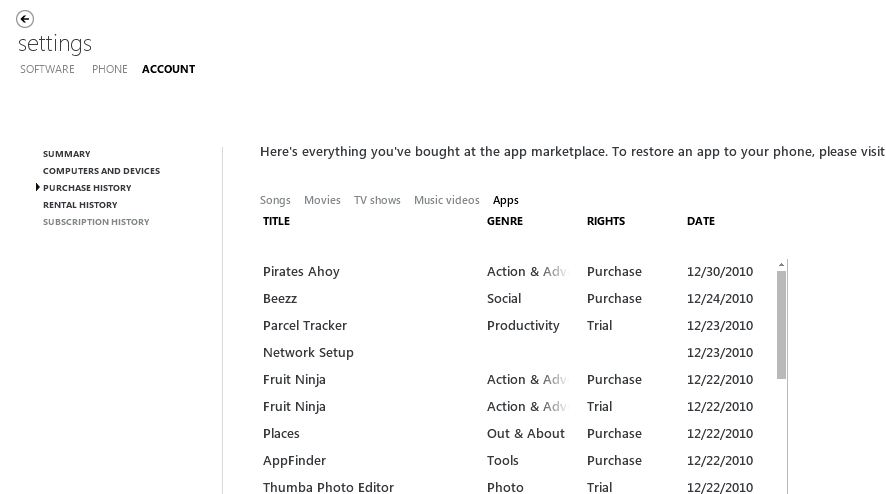Click the back arrow icon
This screenshot has height=494, width=886.
pyautogui.click(x=25, y=19)
